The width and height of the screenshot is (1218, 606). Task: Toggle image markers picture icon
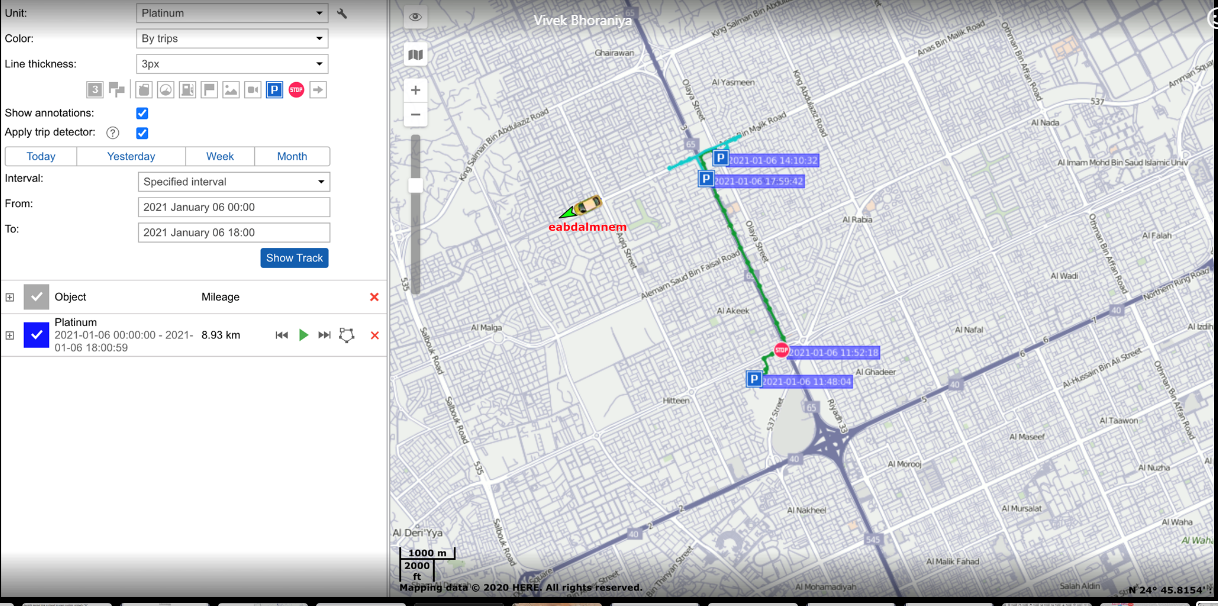point(231,90)
